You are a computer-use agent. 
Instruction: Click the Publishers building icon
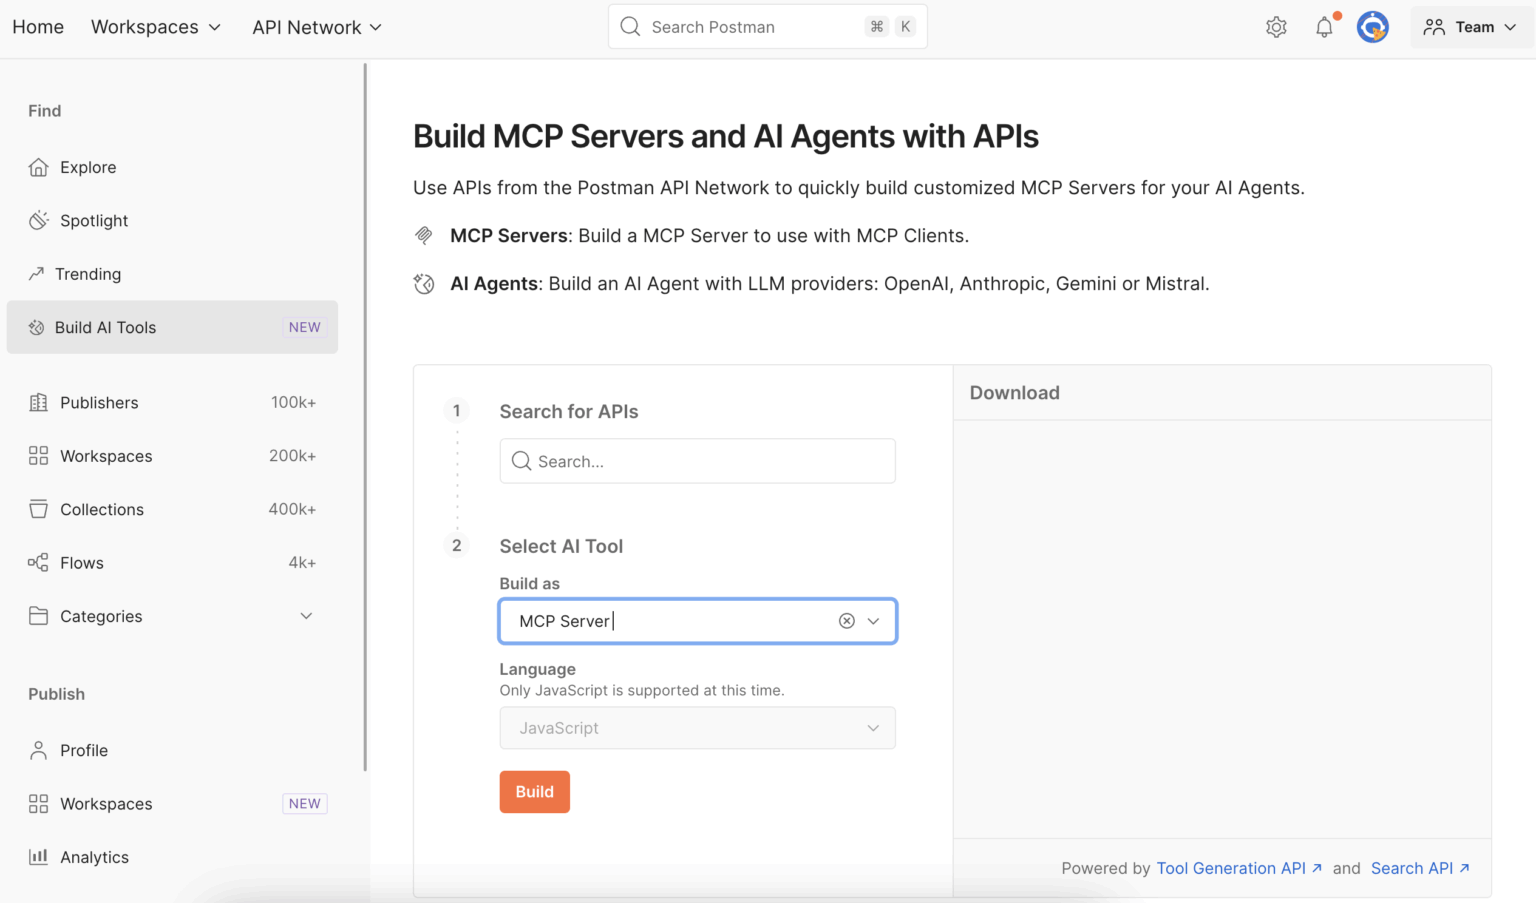[x=38, y=402]
